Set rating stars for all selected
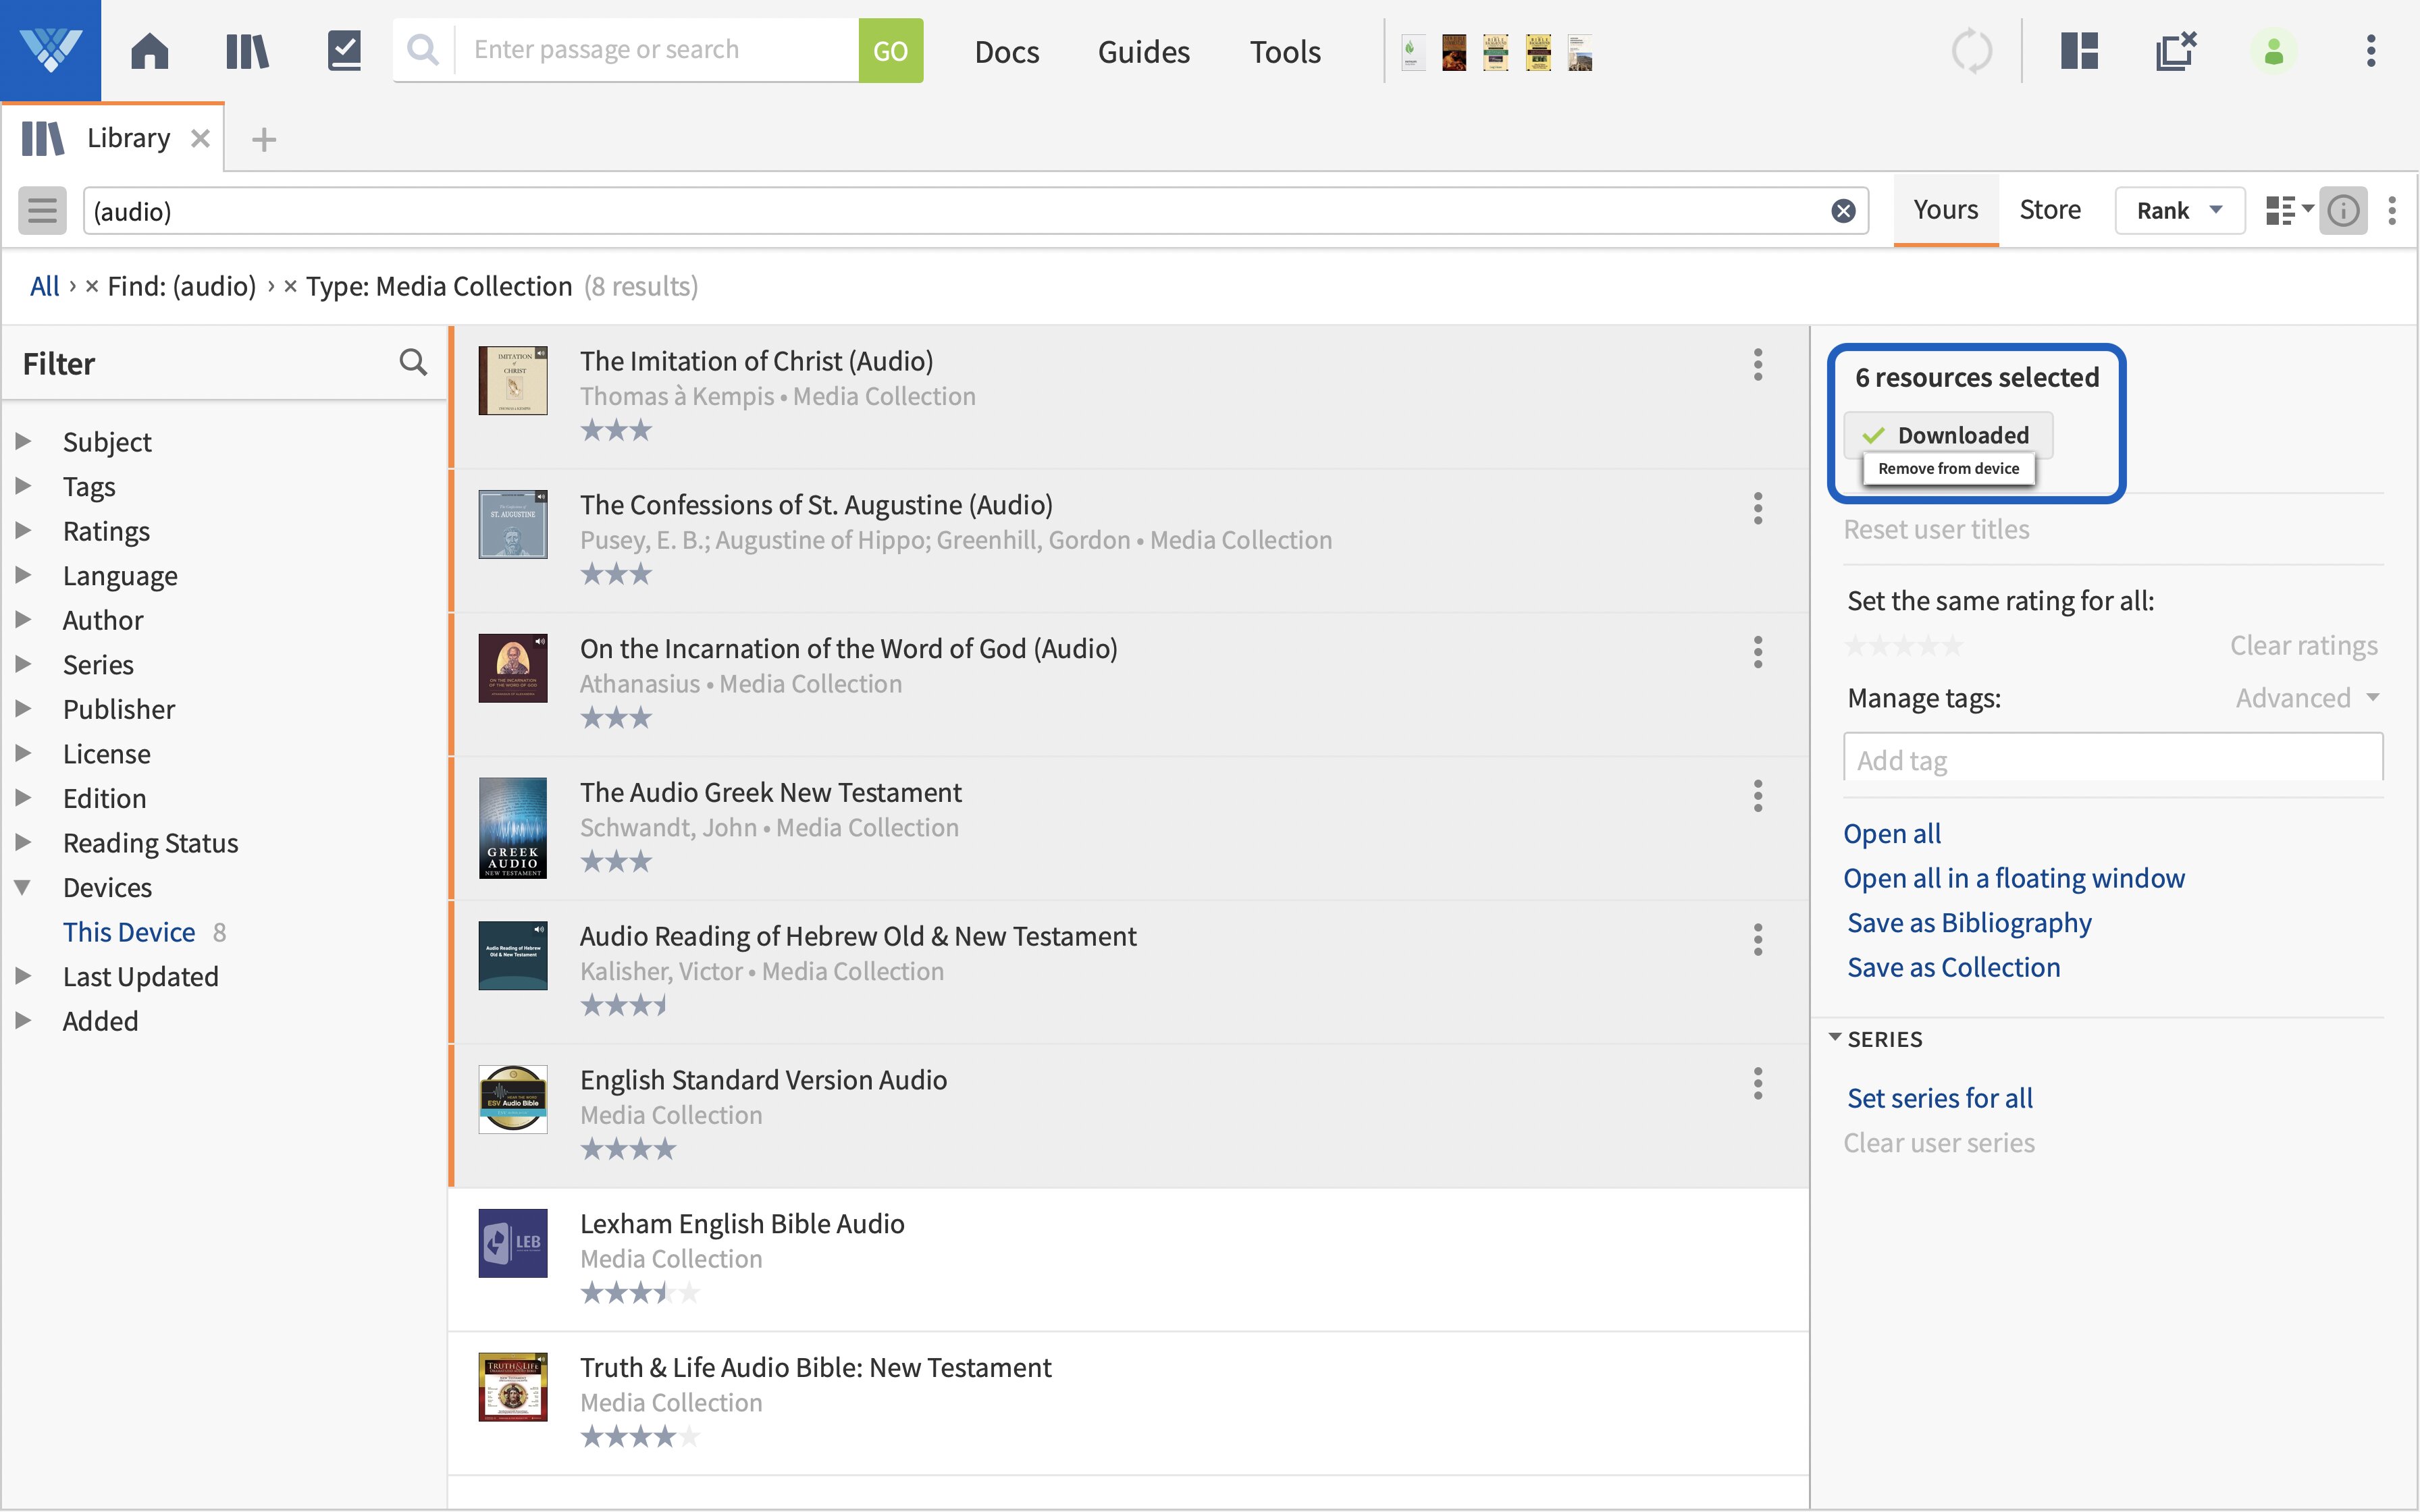Screen dimensions: 2420x1512 pyautogui.click(x=1904, y=646)
